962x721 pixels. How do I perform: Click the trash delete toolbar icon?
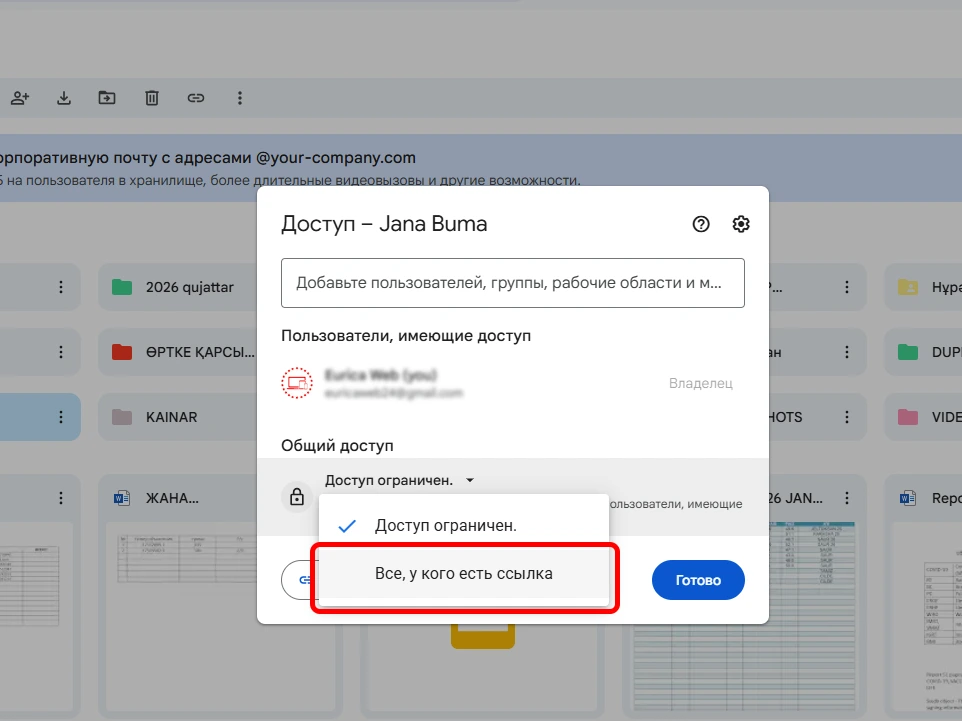click(x=152, y=98)
